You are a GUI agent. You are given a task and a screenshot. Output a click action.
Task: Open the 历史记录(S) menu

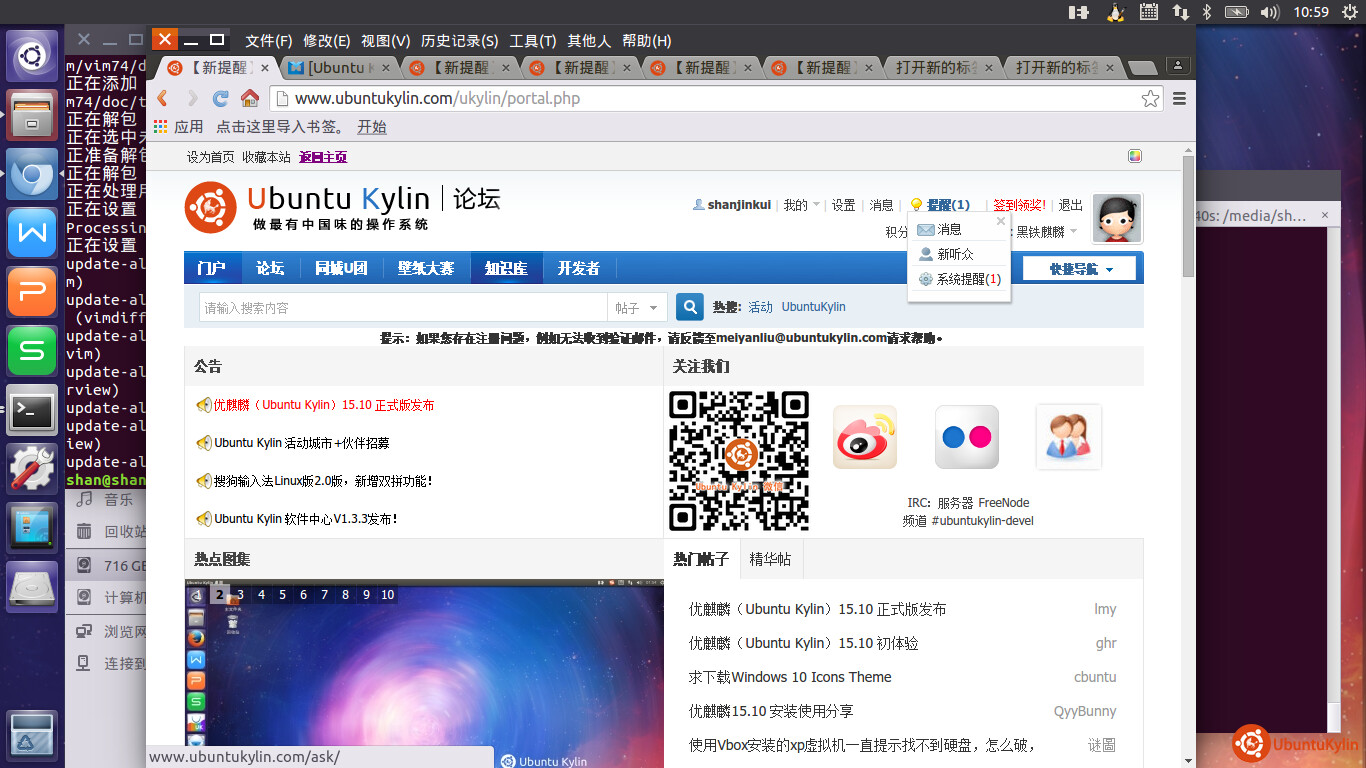[459, 41]
